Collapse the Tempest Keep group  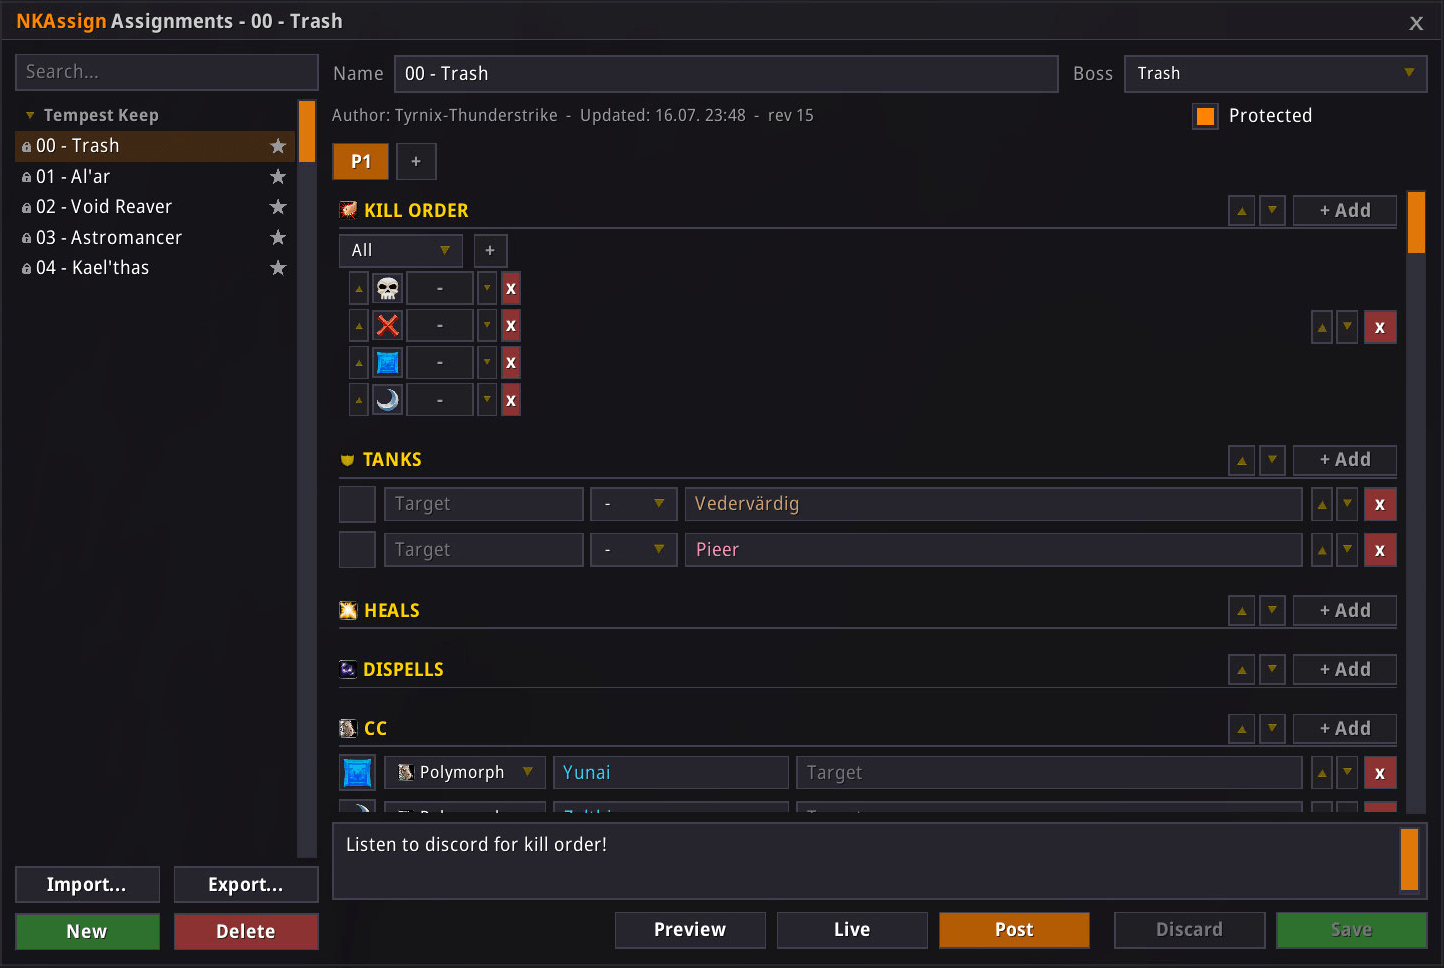tap(30, 116)
